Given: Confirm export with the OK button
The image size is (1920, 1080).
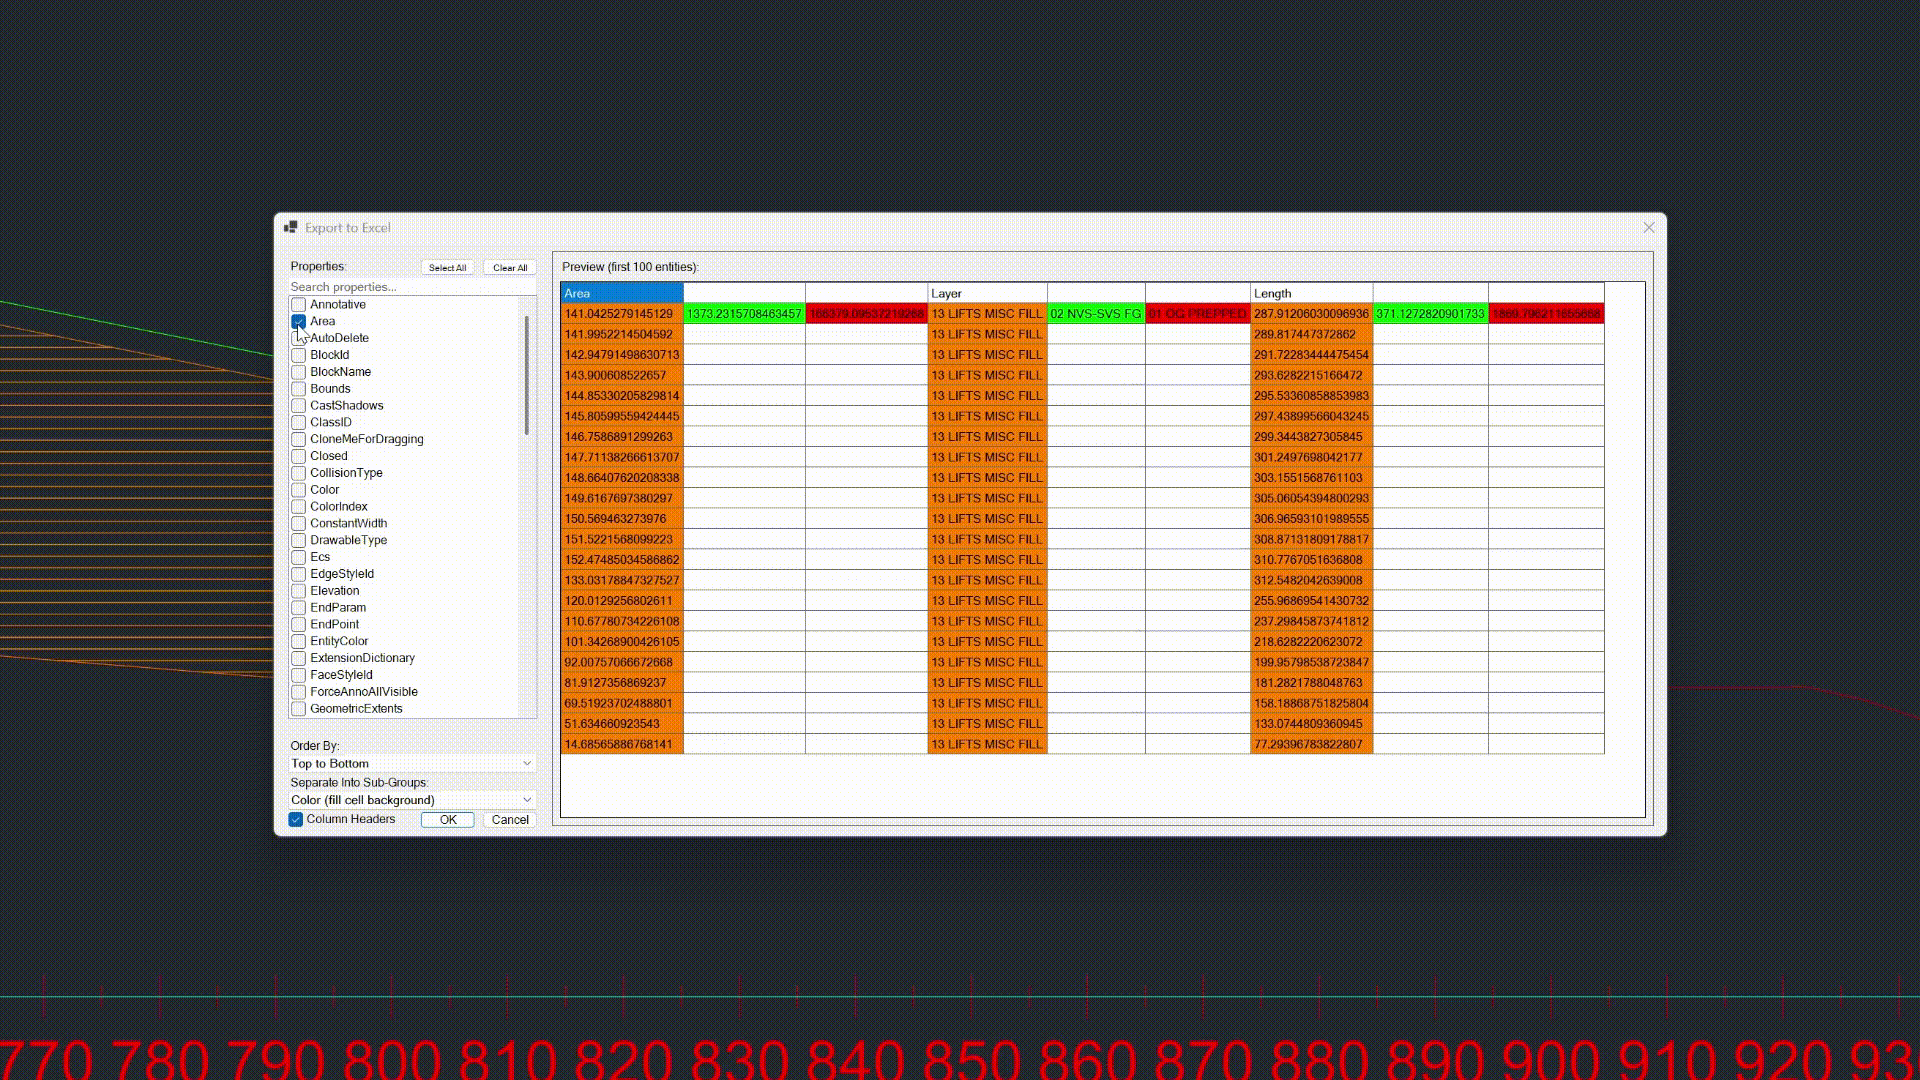Looking at the screenshot, I should point(447,819).
